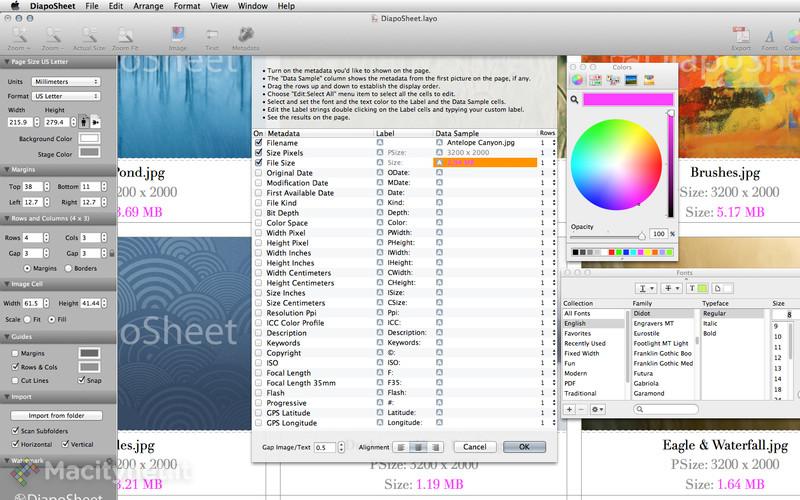Image resolution: width=800 pixels, height=500 pixels.
Task: Click the OK button
Action: coord(524,447)
